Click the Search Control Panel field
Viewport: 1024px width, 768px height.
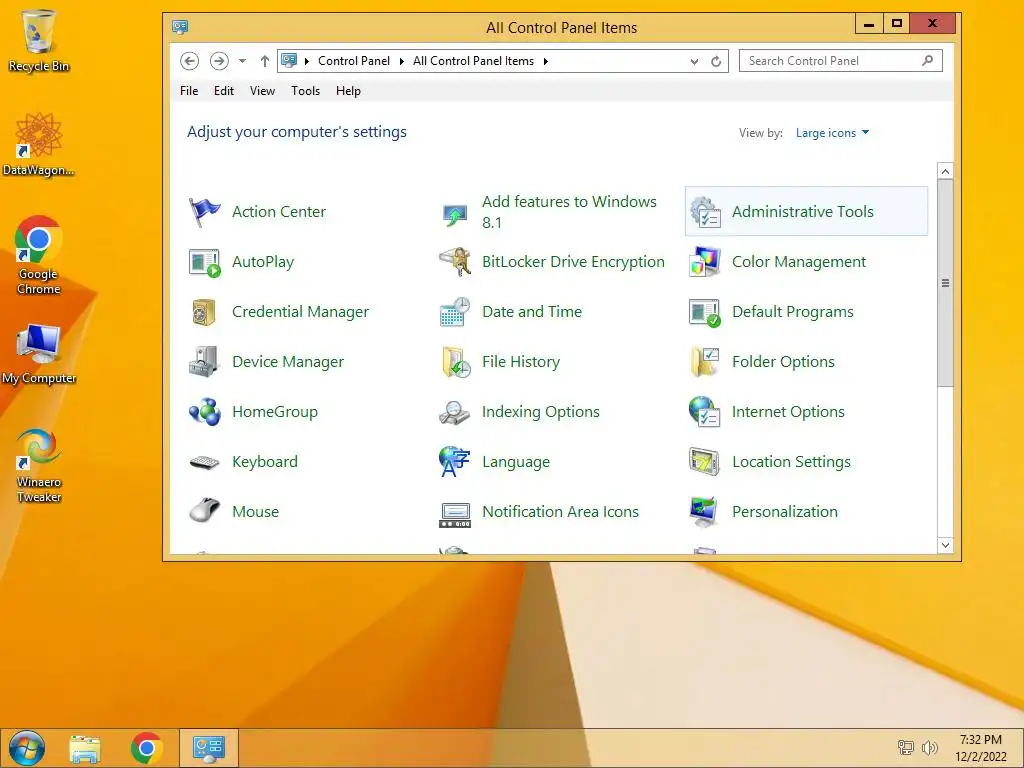click(840, 61)
